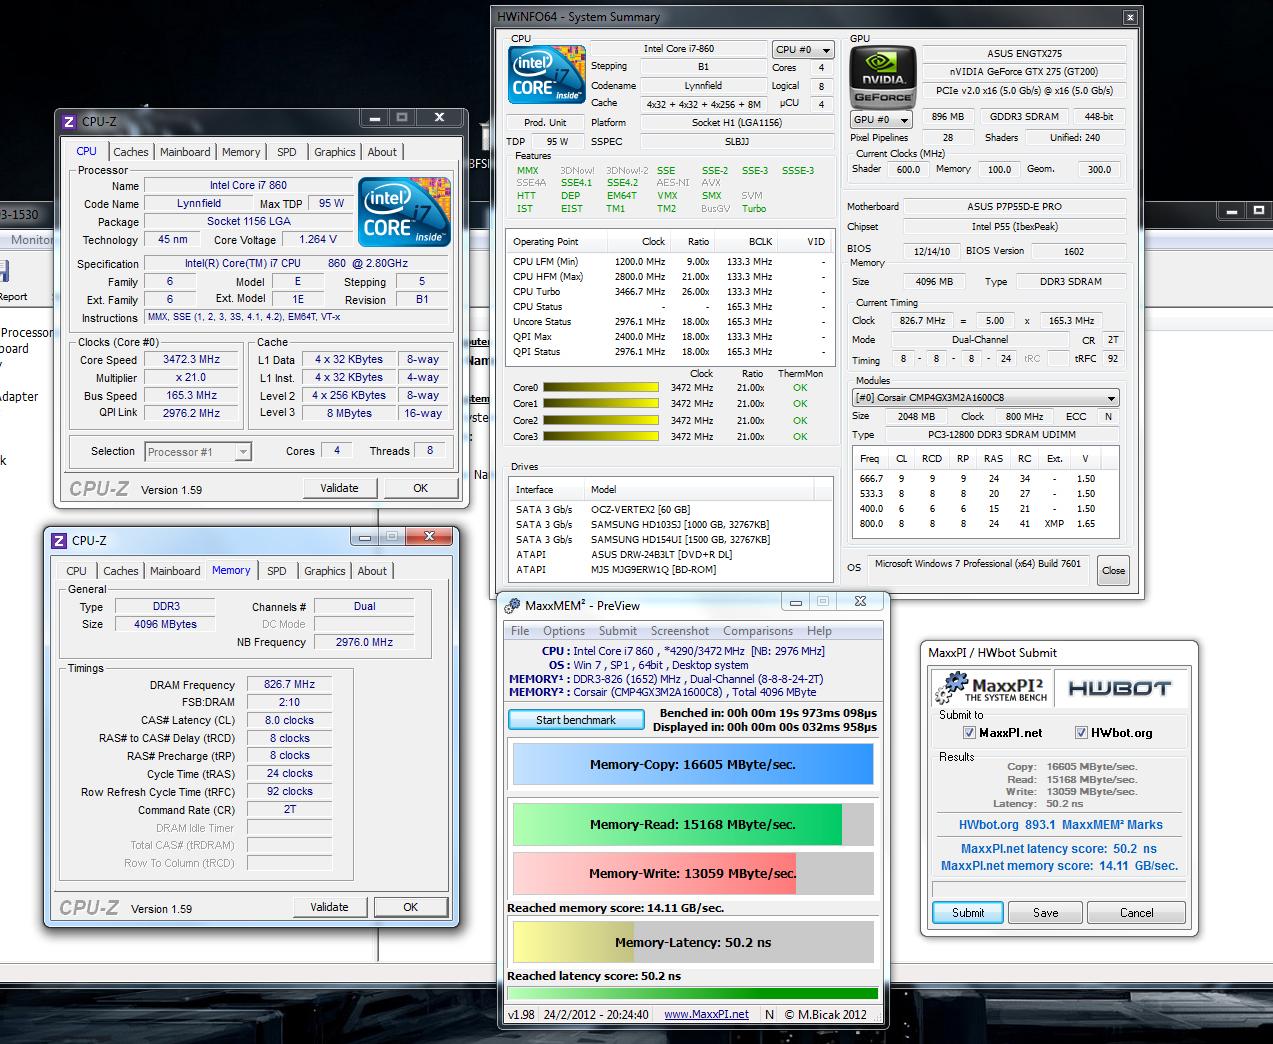Click the CPU-Z title icon of the memory window
The height and width of the screenshot is (1044, 1273).
pos(58,541)
